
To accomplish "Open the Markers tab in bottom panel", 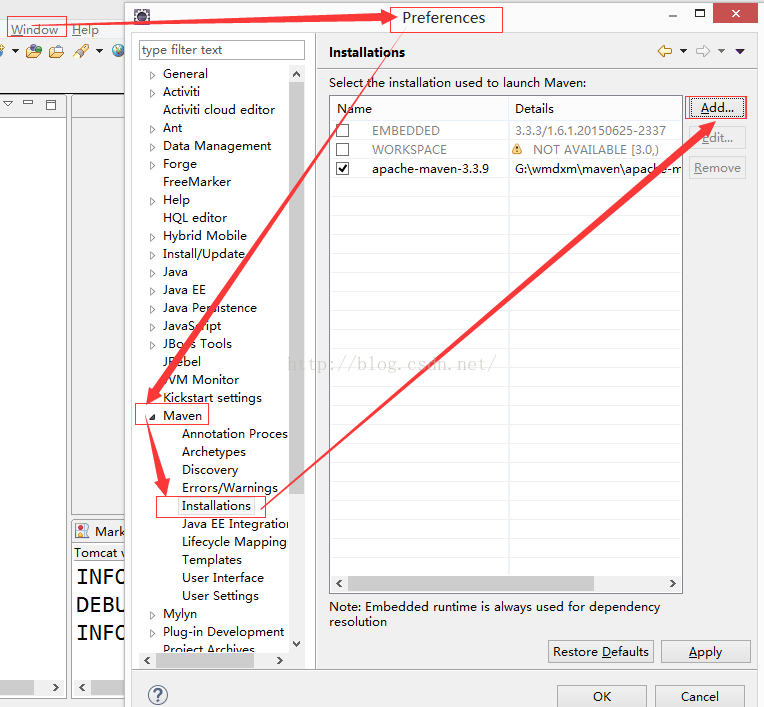I will point(100,531).
